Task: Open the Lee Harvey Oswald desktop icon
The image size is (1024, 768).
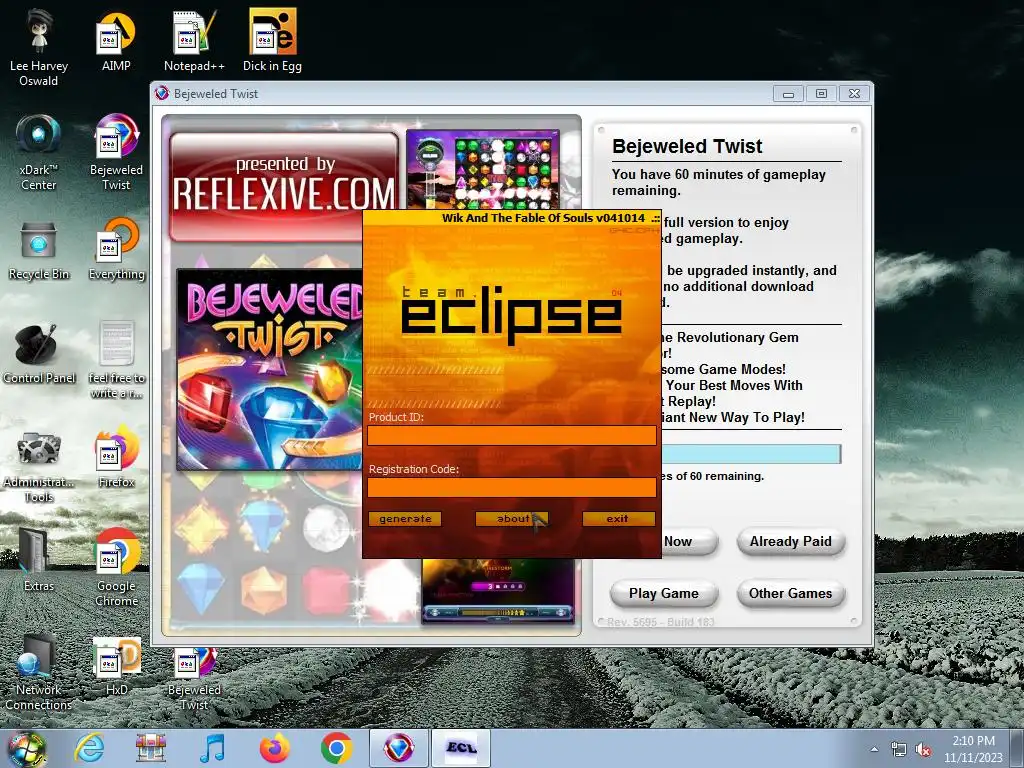Action: (39, 47)
